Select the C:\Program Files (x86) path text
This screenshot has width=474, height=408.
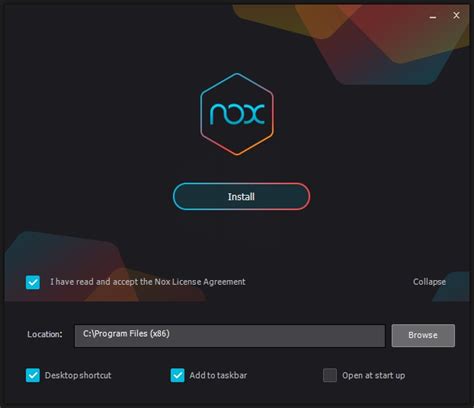click(126, 333)
